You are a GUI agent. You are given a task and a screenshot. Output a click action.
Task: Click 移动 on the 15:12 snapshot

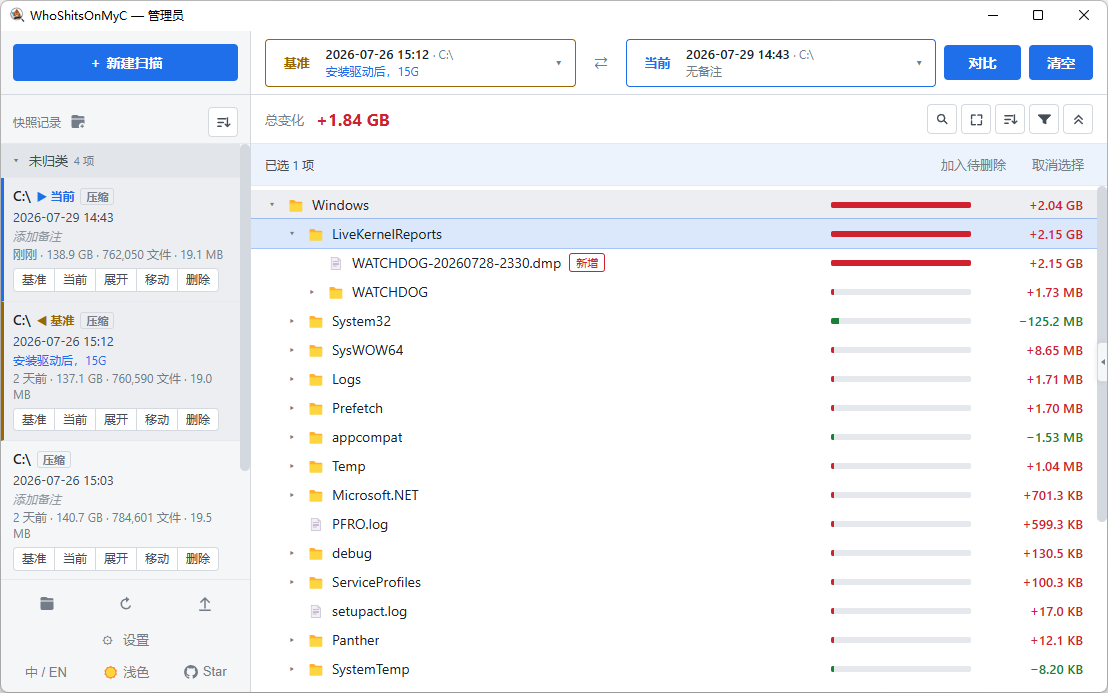(157, 420)
